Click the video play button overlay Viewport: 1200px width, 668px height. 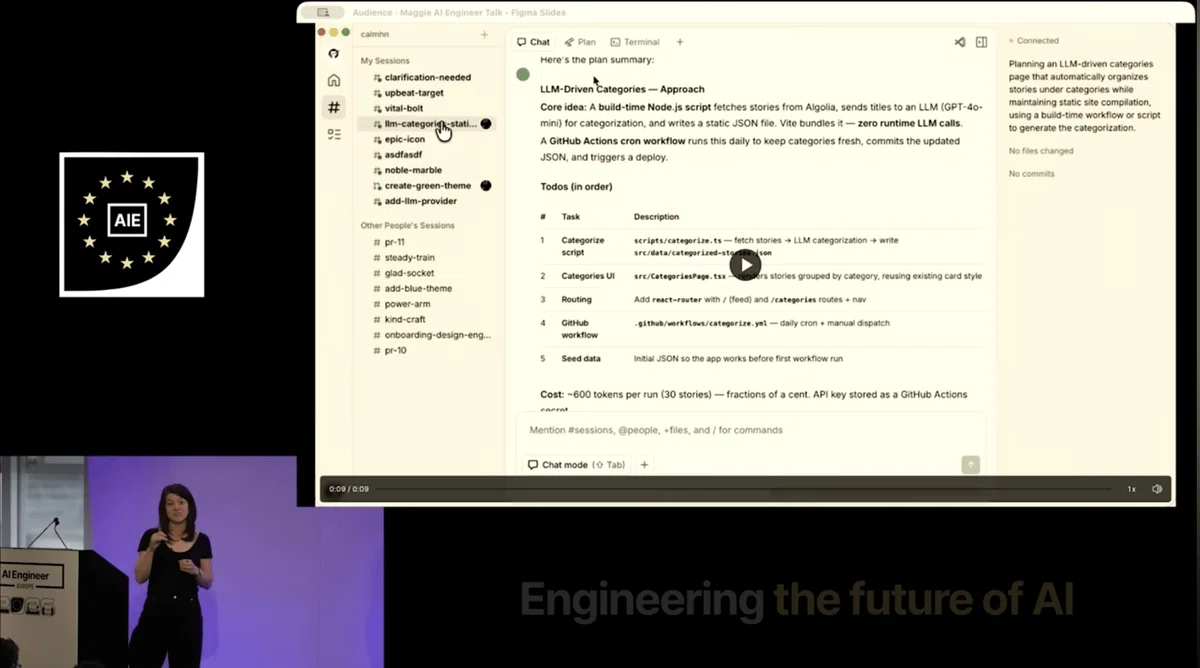click(x=745, y=265)
